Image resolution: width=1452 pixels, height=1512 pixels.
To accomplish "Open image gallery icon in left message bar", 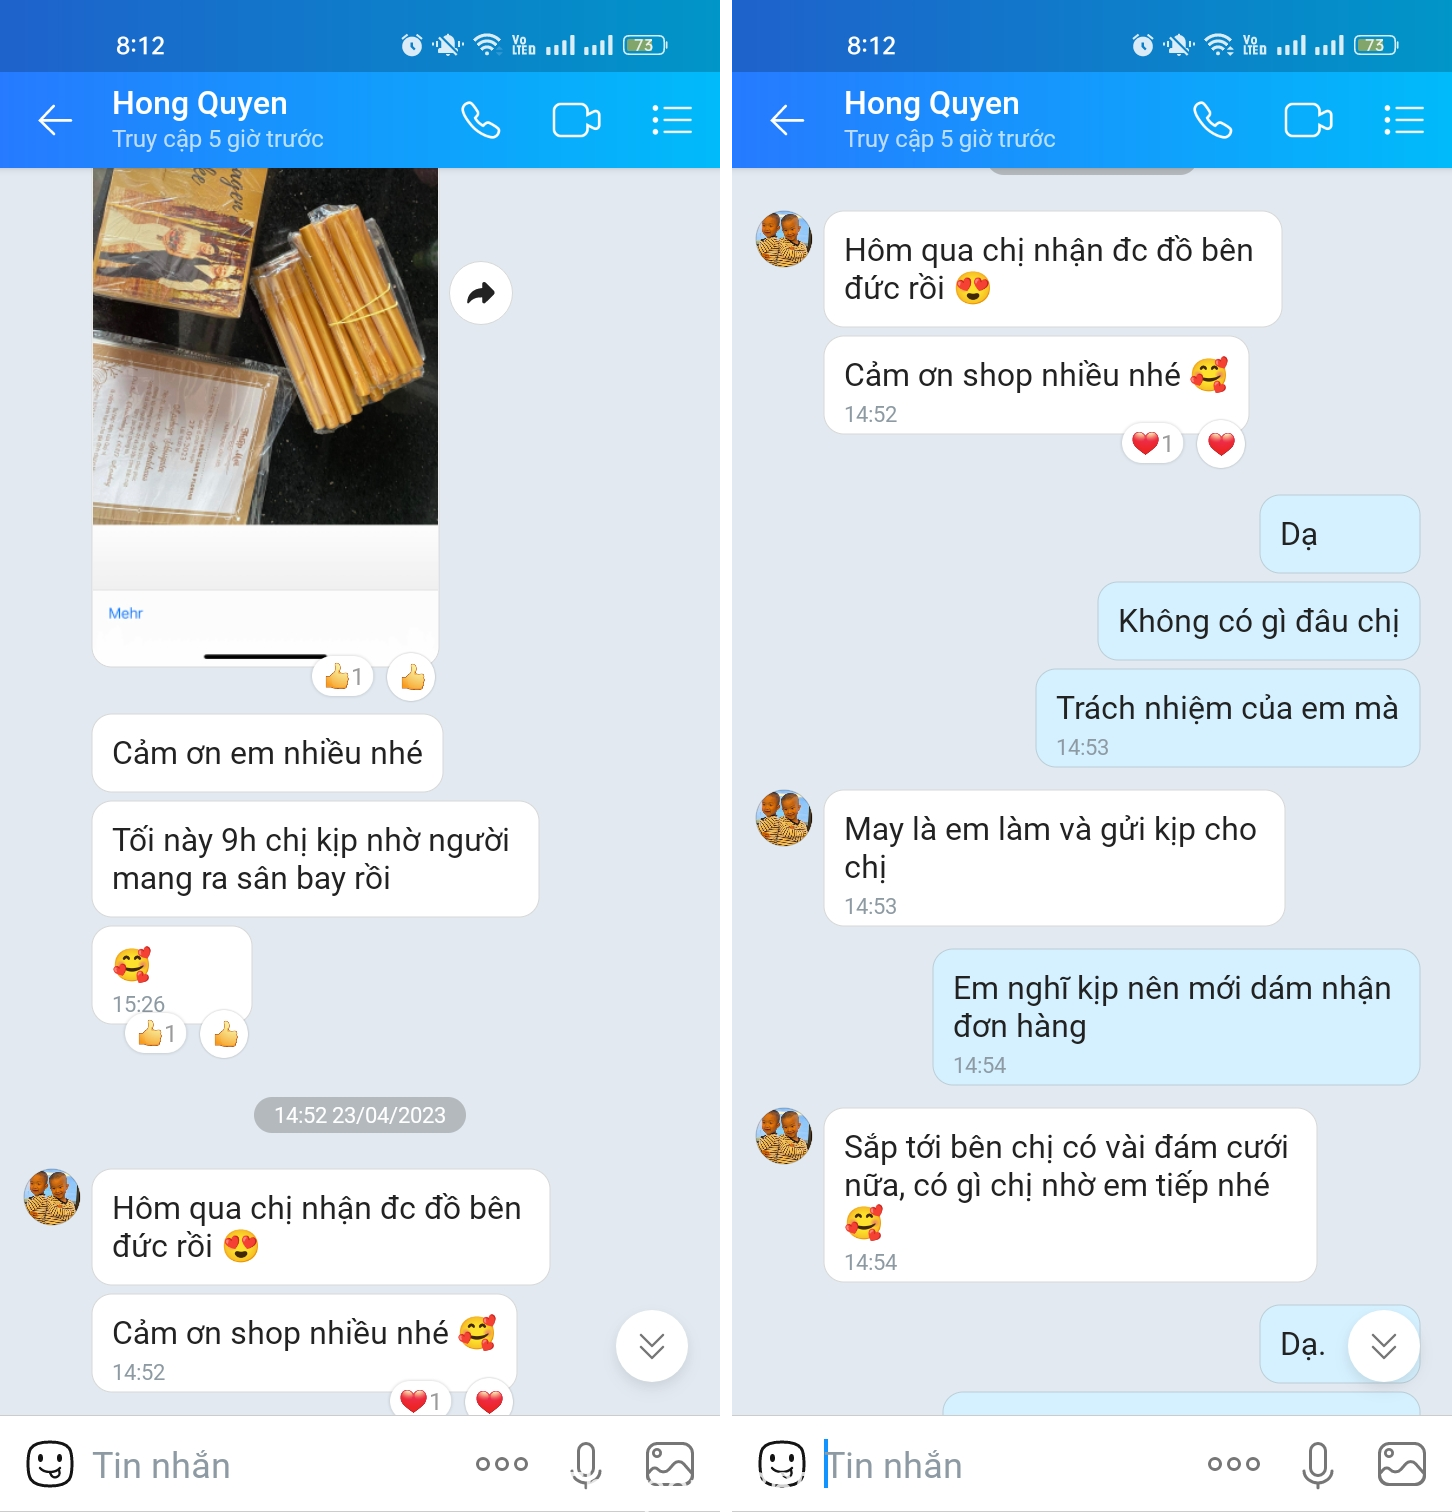I will 670,1465.
